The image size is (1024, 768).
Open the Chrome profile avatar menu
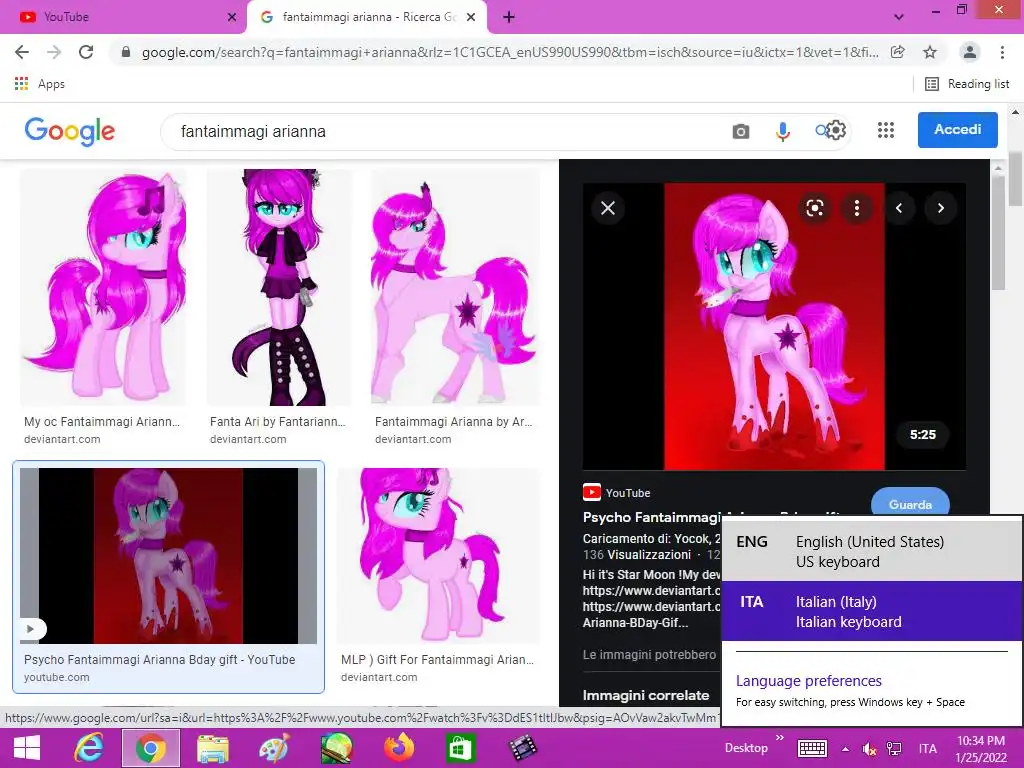click(970, 52)
